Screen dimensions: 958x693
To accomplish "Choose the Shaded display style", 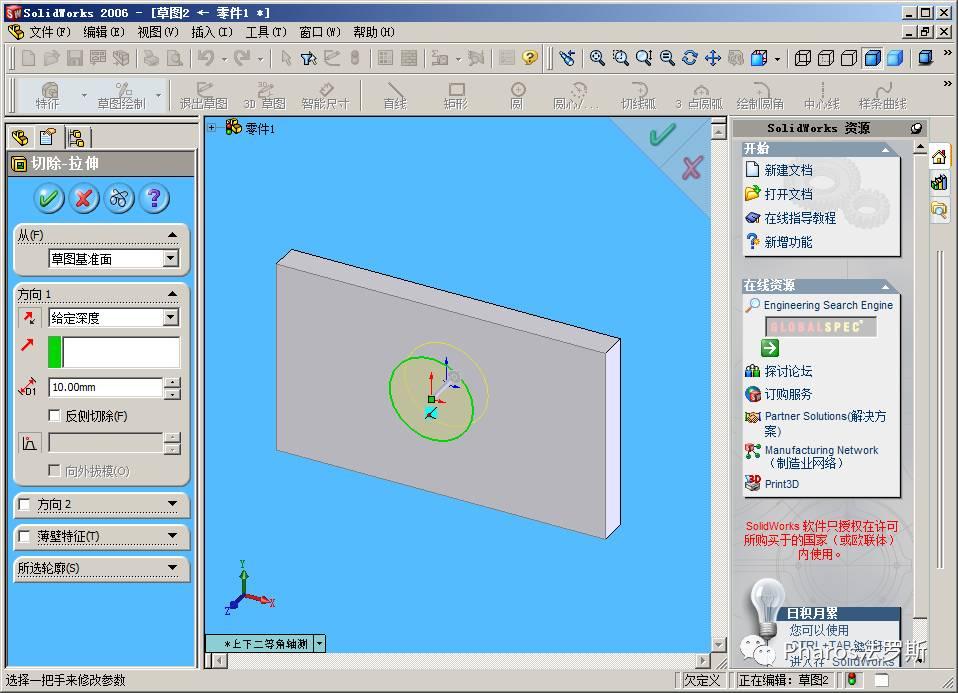I will 896,58.
